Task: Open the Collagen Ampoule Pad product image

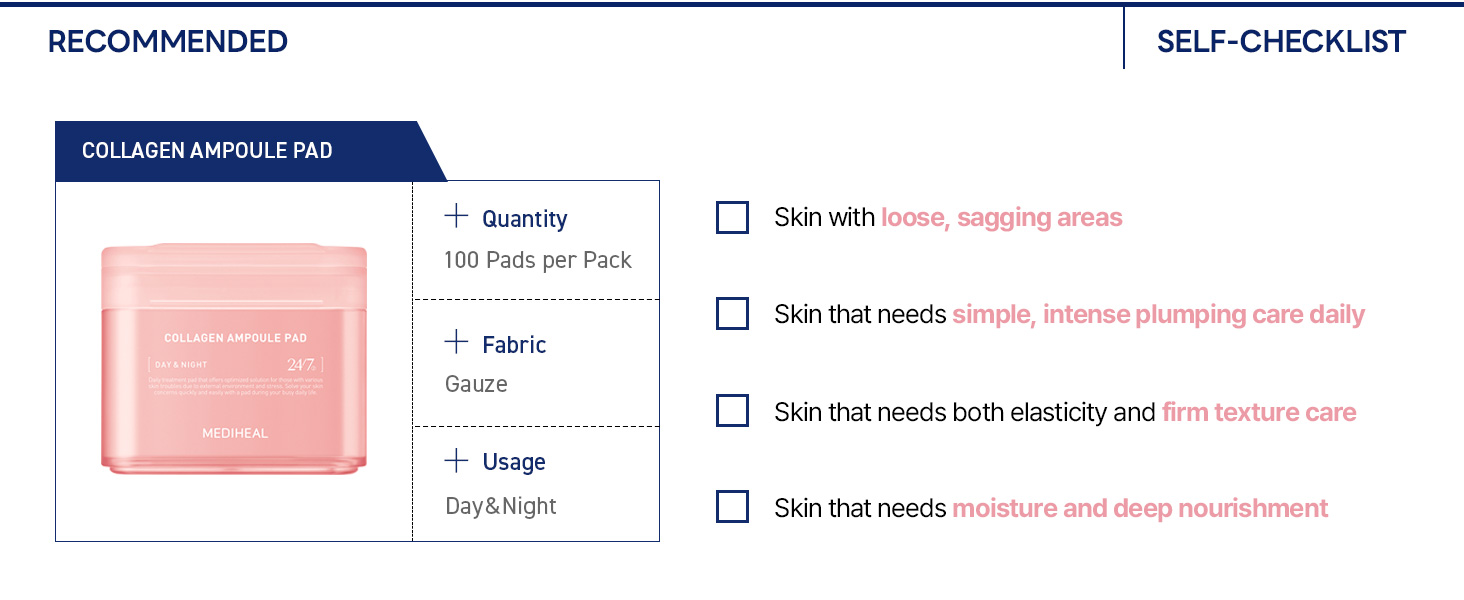Action: click(234, 358)
